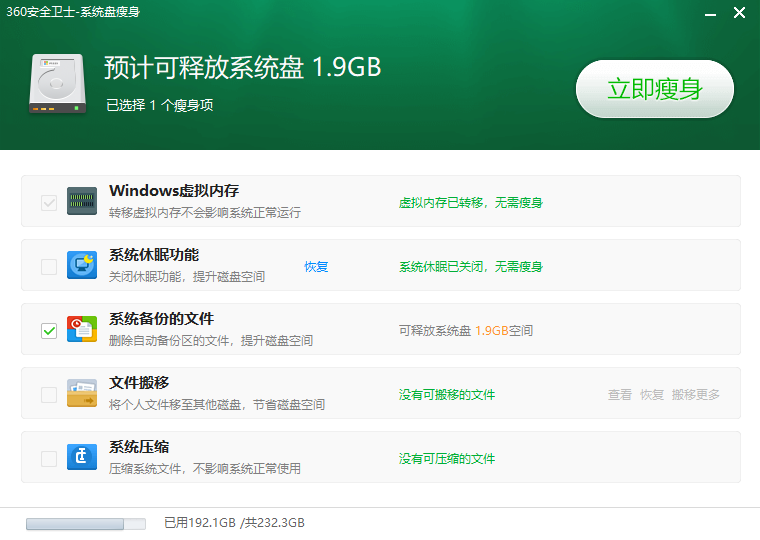Tick the 文件搬移 checkbox
This screenshot has height=540, width=760.
tap(48, 394)
